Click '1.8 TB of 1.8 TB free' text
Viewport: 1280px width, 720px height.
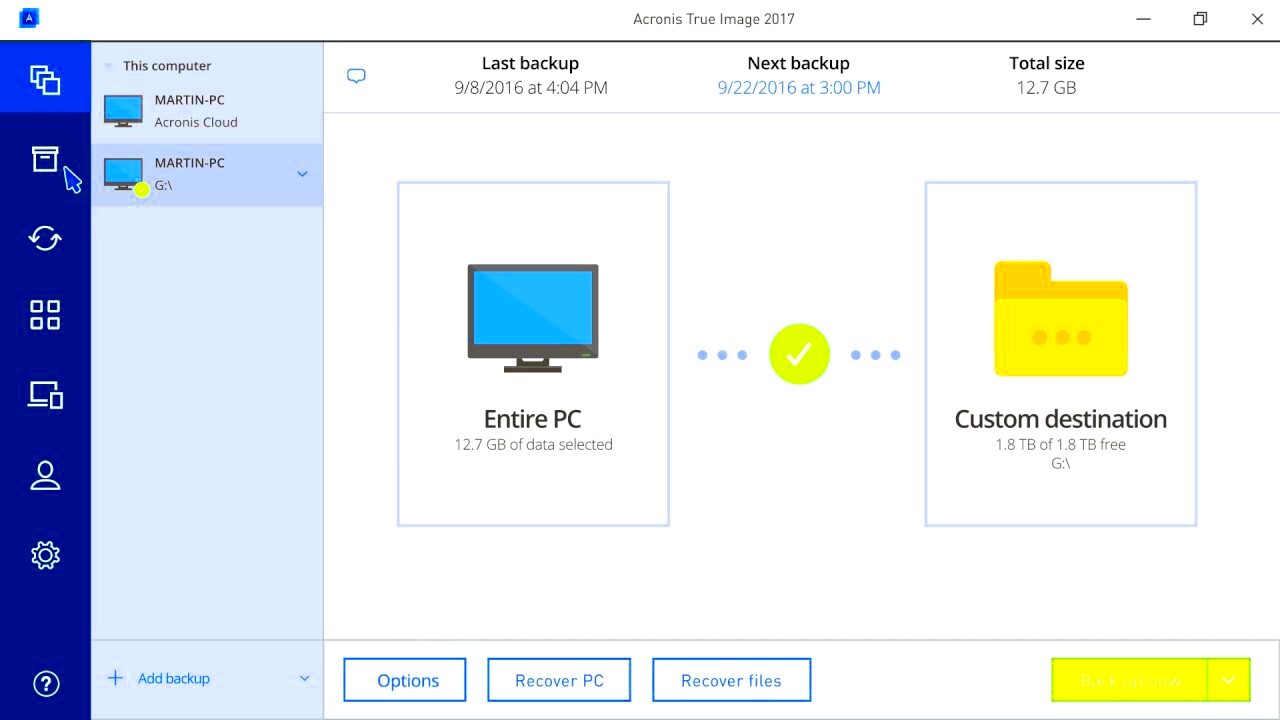(1061, 444)
